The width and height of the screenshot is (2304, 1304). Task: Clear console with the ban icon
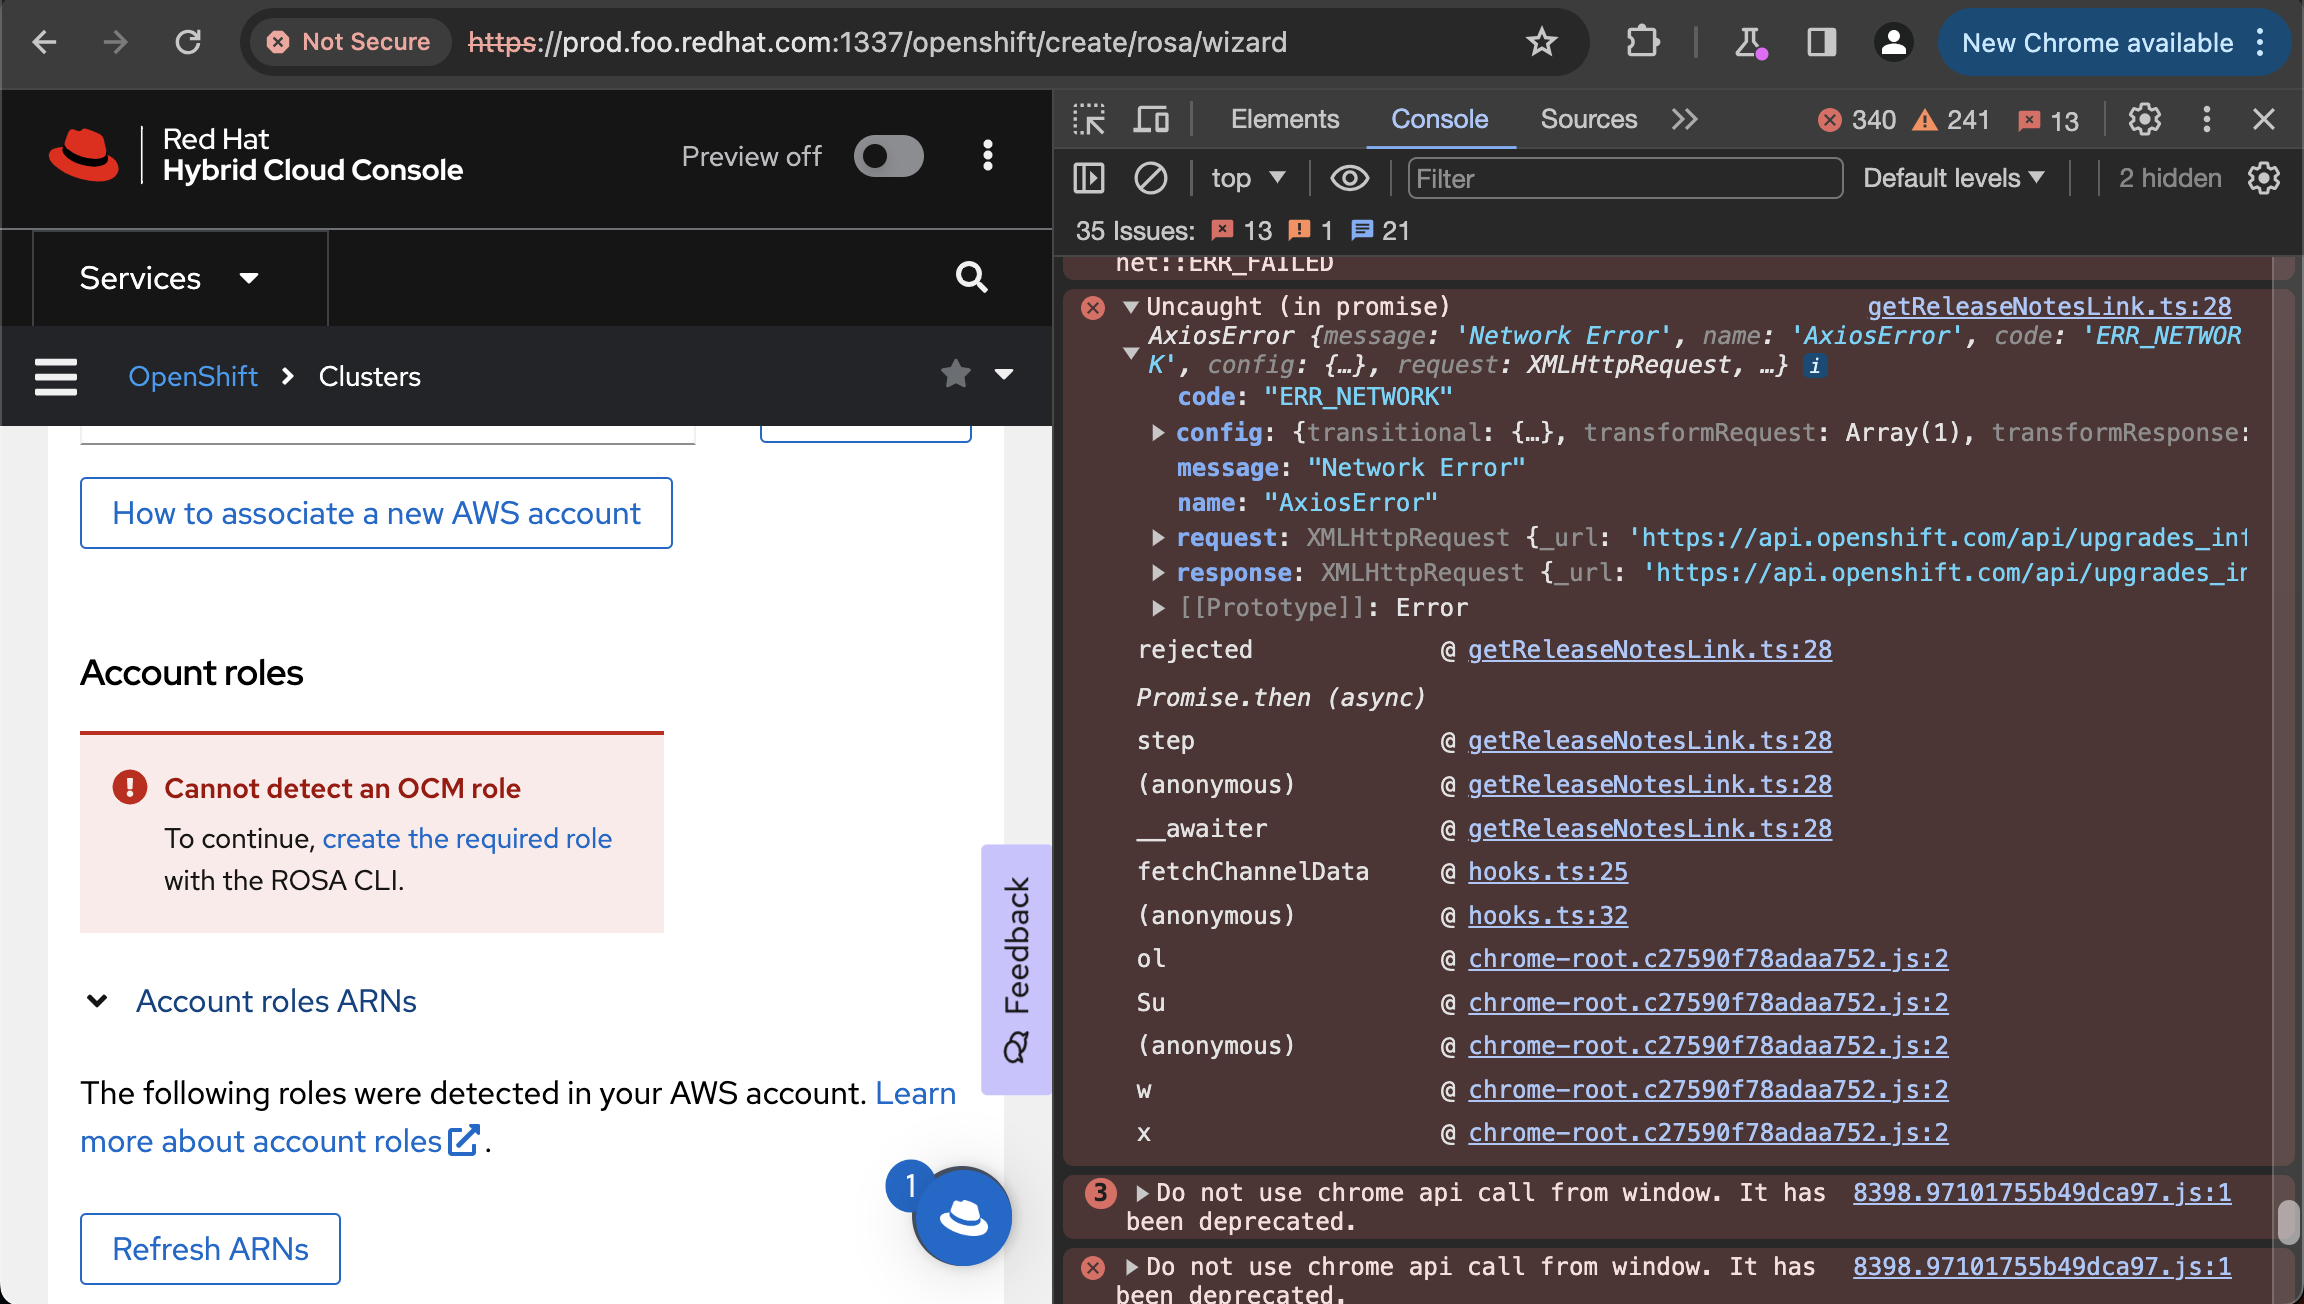tap(1150, 179)
